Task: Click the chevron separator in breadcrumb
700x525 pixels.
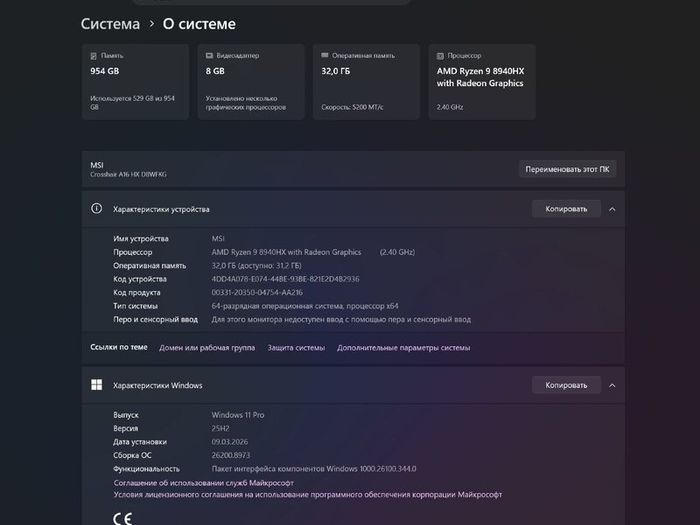Action: pyautogui.click(x=151, y=24)
